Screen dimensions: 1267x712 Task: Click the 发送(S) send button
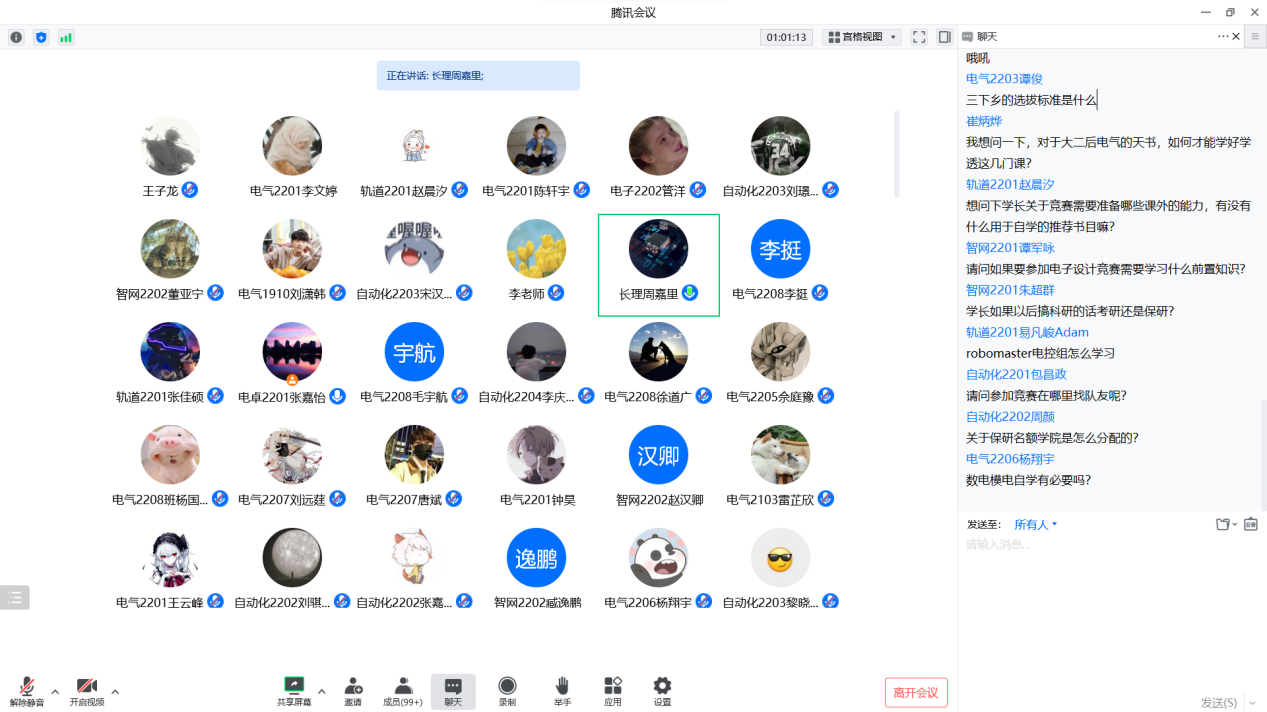(1218, 703)
